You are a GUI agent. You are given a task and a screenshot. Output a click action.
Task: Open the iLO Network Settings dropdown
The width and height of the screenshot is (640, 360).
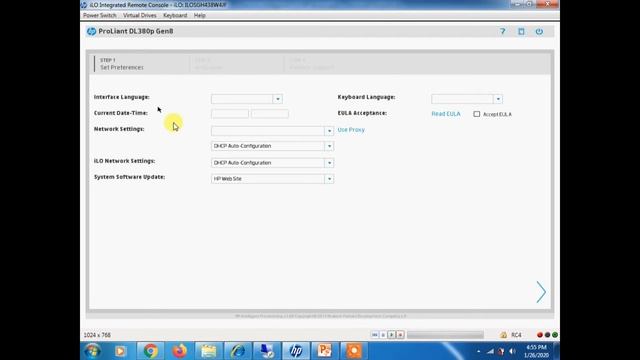(x=329, y=162)
